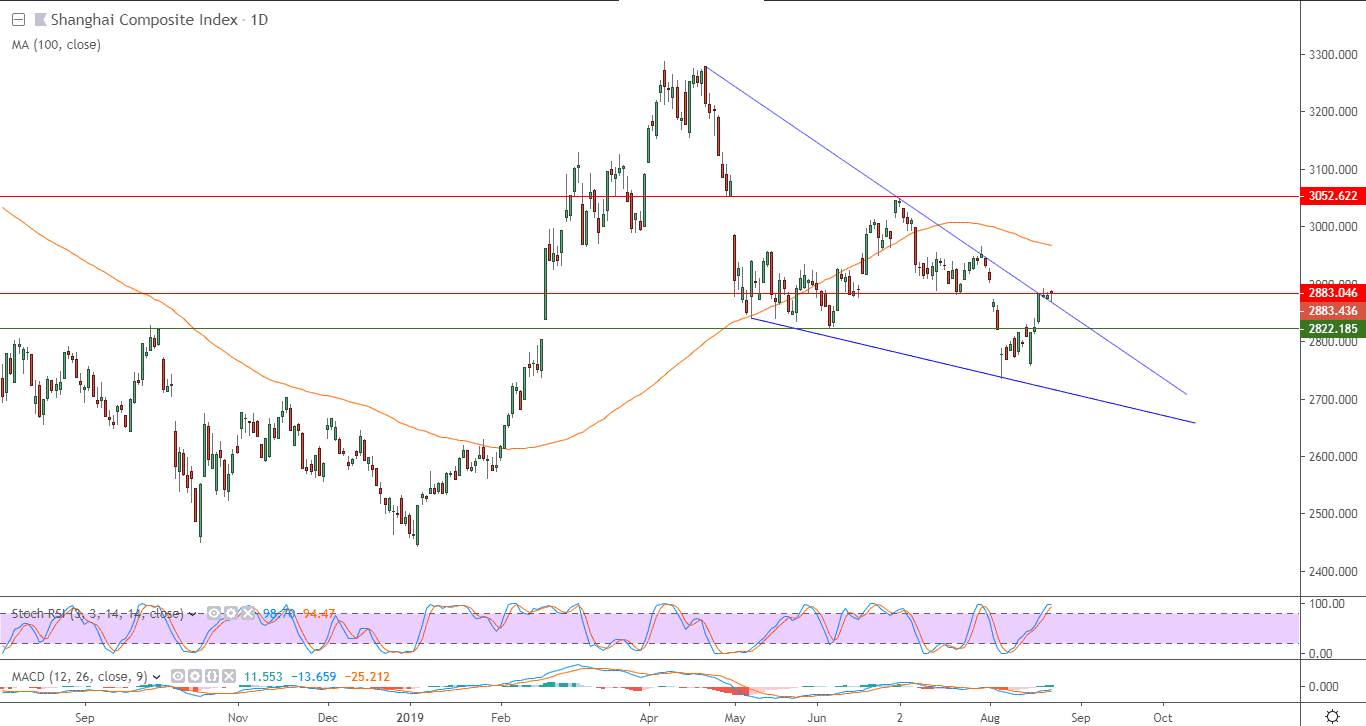Click Stoch RSI value 98.70

pyautogui.click(x=279, y=613)
